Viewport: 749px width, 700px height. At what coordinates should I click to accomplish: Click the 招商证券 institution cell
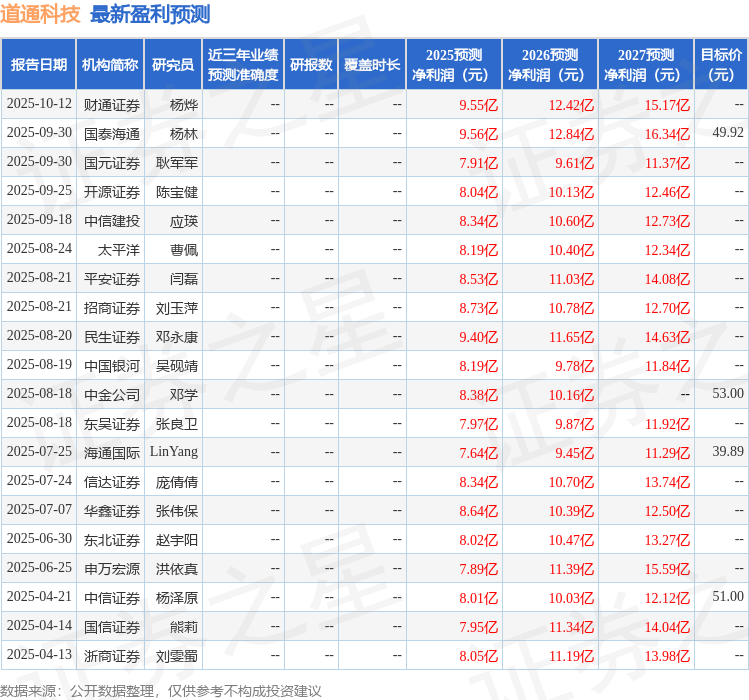click(x=112, y=308)
